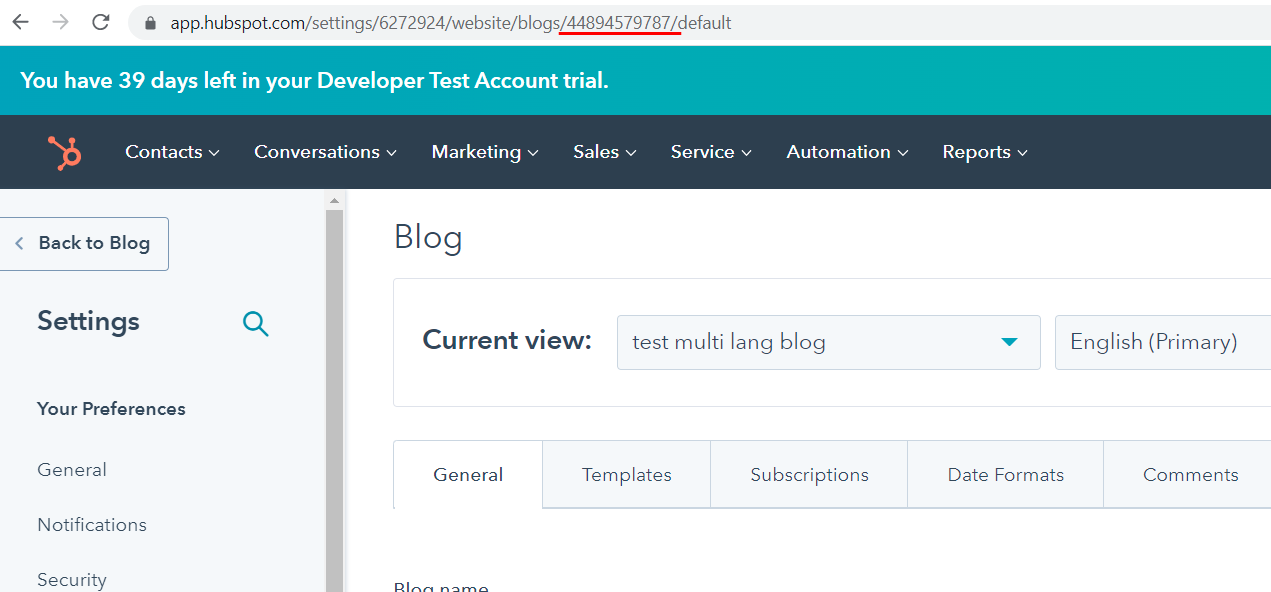The width and height of the screenshot is (1271, 592).
Task: Open General in Your Preferences
Action: click(x=72, y=470)
